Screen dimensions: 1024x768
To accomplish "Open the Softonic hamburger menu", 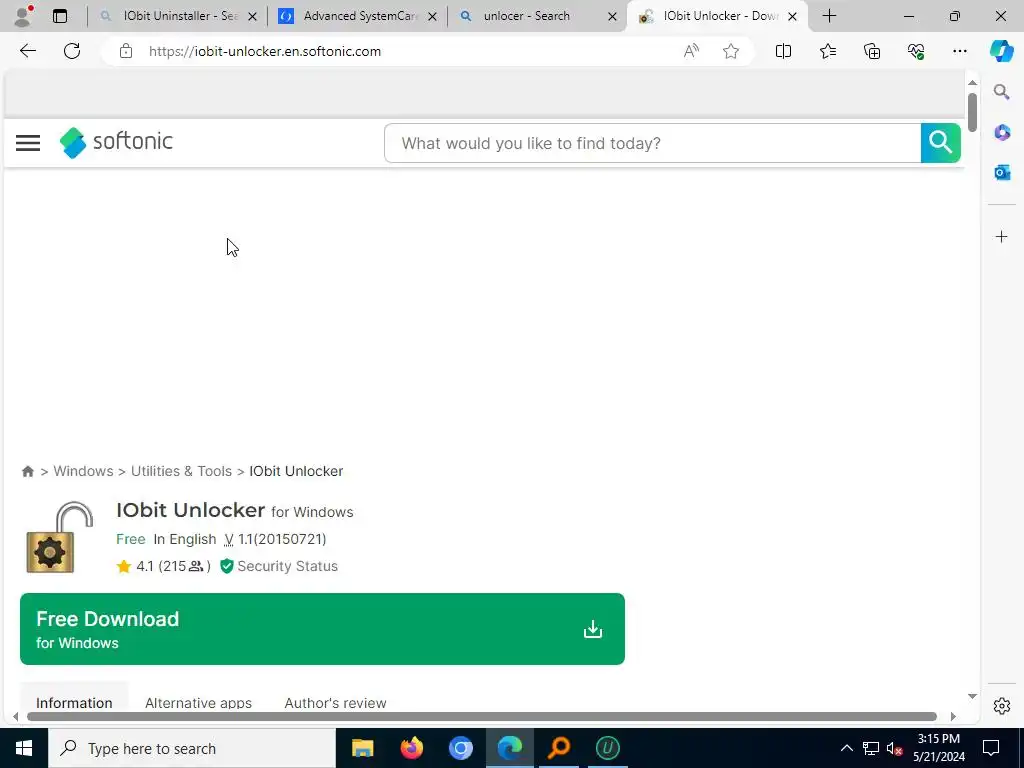I will [28, 143].
